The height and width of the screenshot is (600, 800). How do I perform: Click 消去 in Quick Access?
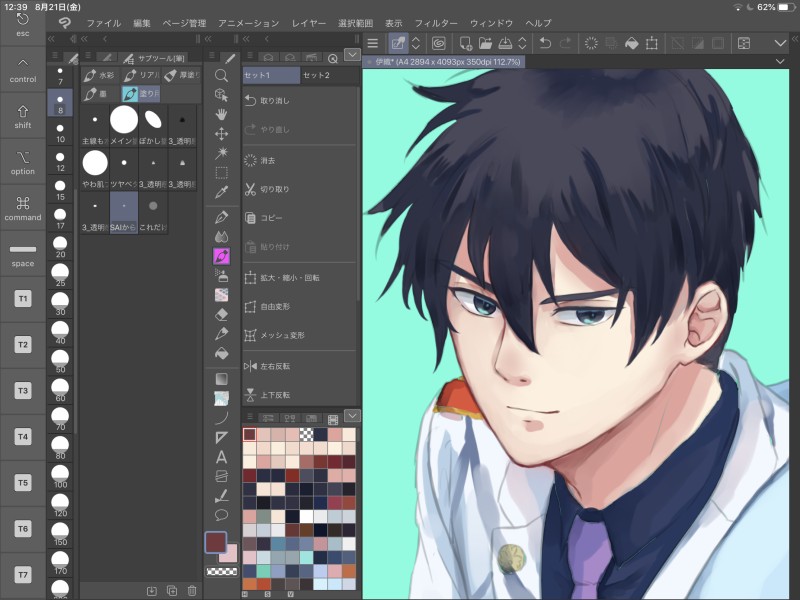(300, 160)
